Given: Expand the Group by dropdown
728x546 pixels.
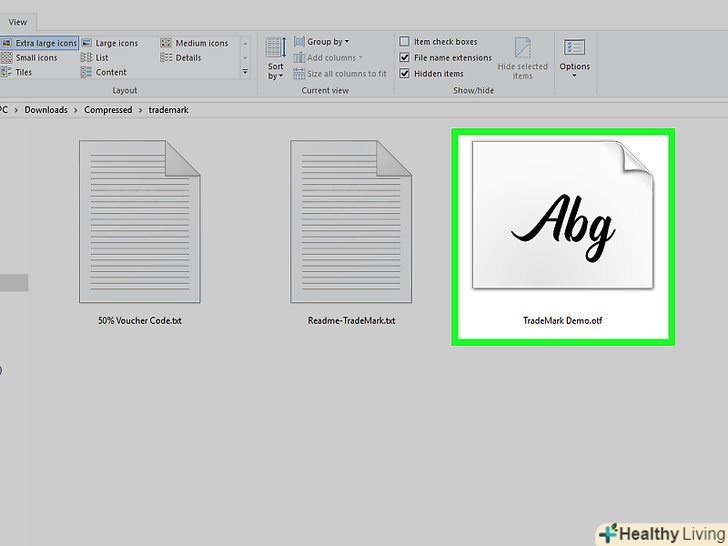Looking at the screenshot, I should pos(321,42).
